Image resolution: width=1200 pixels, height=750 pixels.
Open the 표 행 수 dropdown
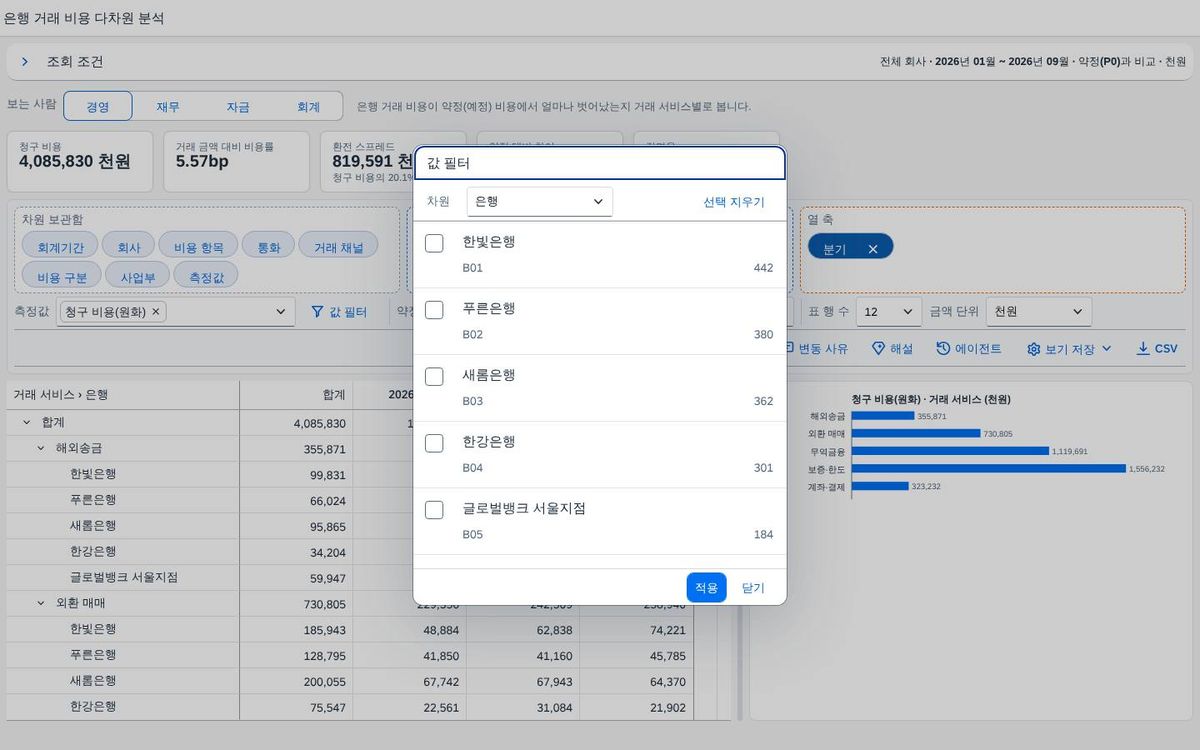pos(889,312)
